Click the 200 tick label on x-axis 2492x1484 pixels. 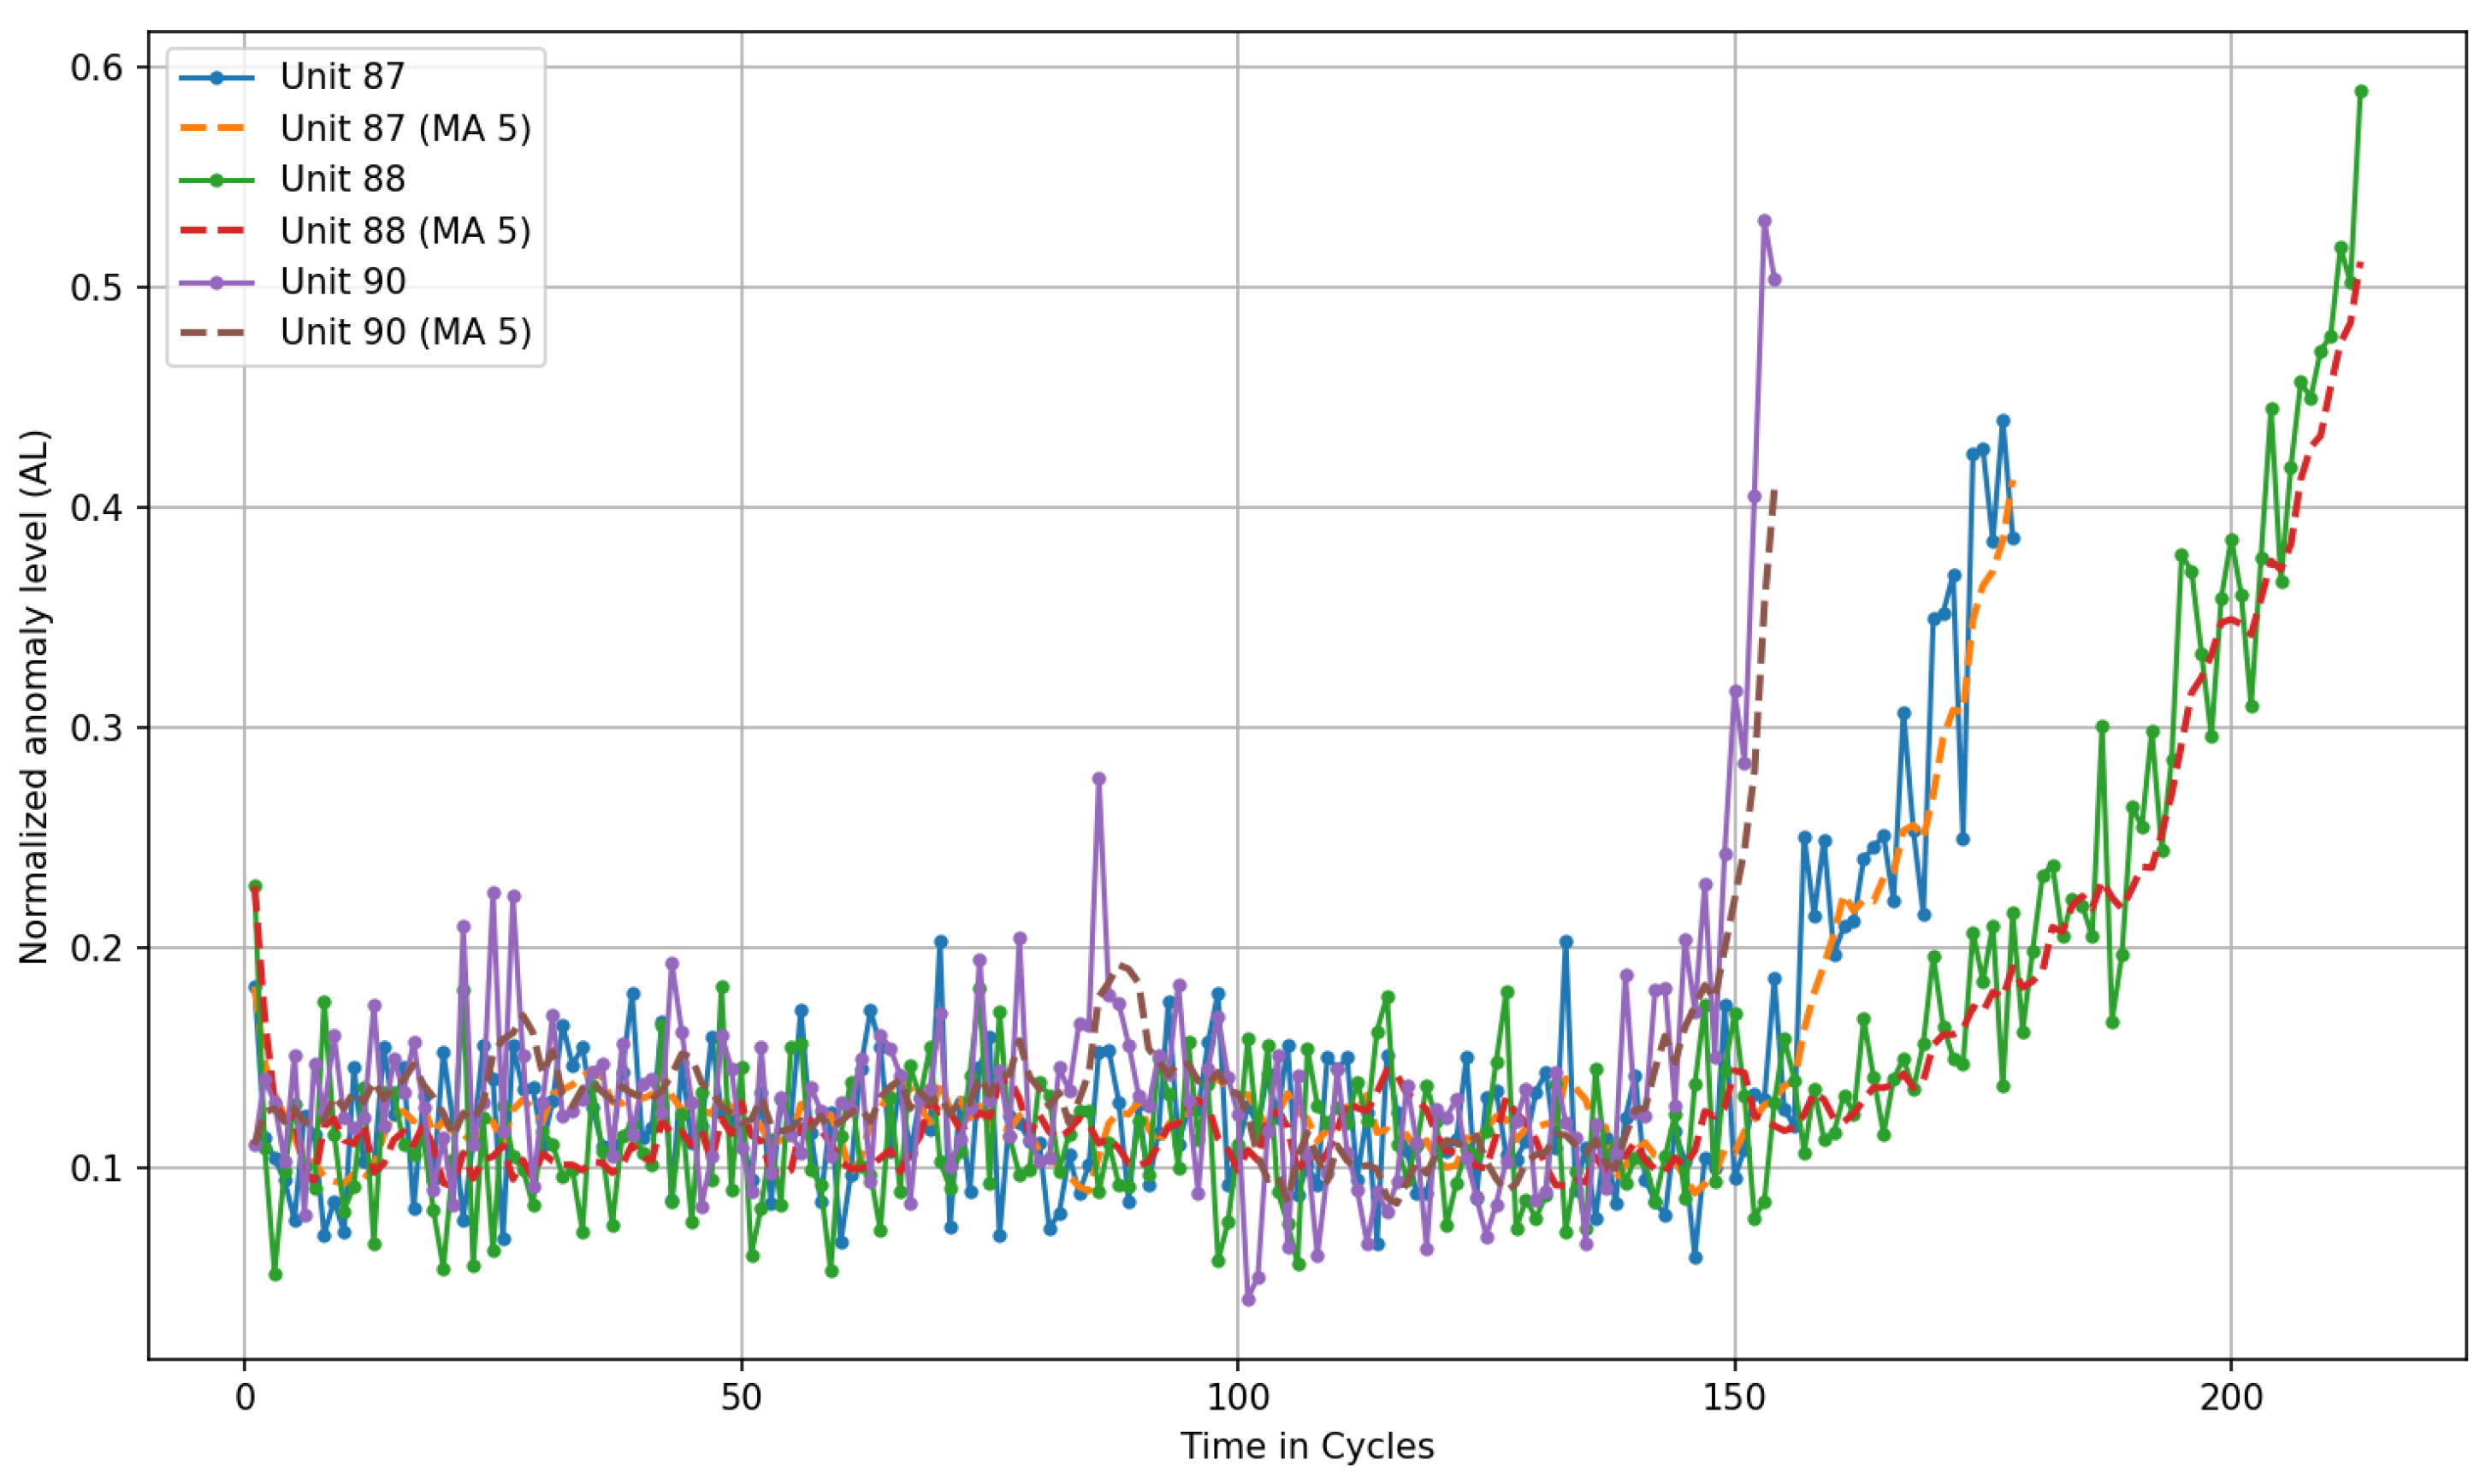tap(2230, 1398)
